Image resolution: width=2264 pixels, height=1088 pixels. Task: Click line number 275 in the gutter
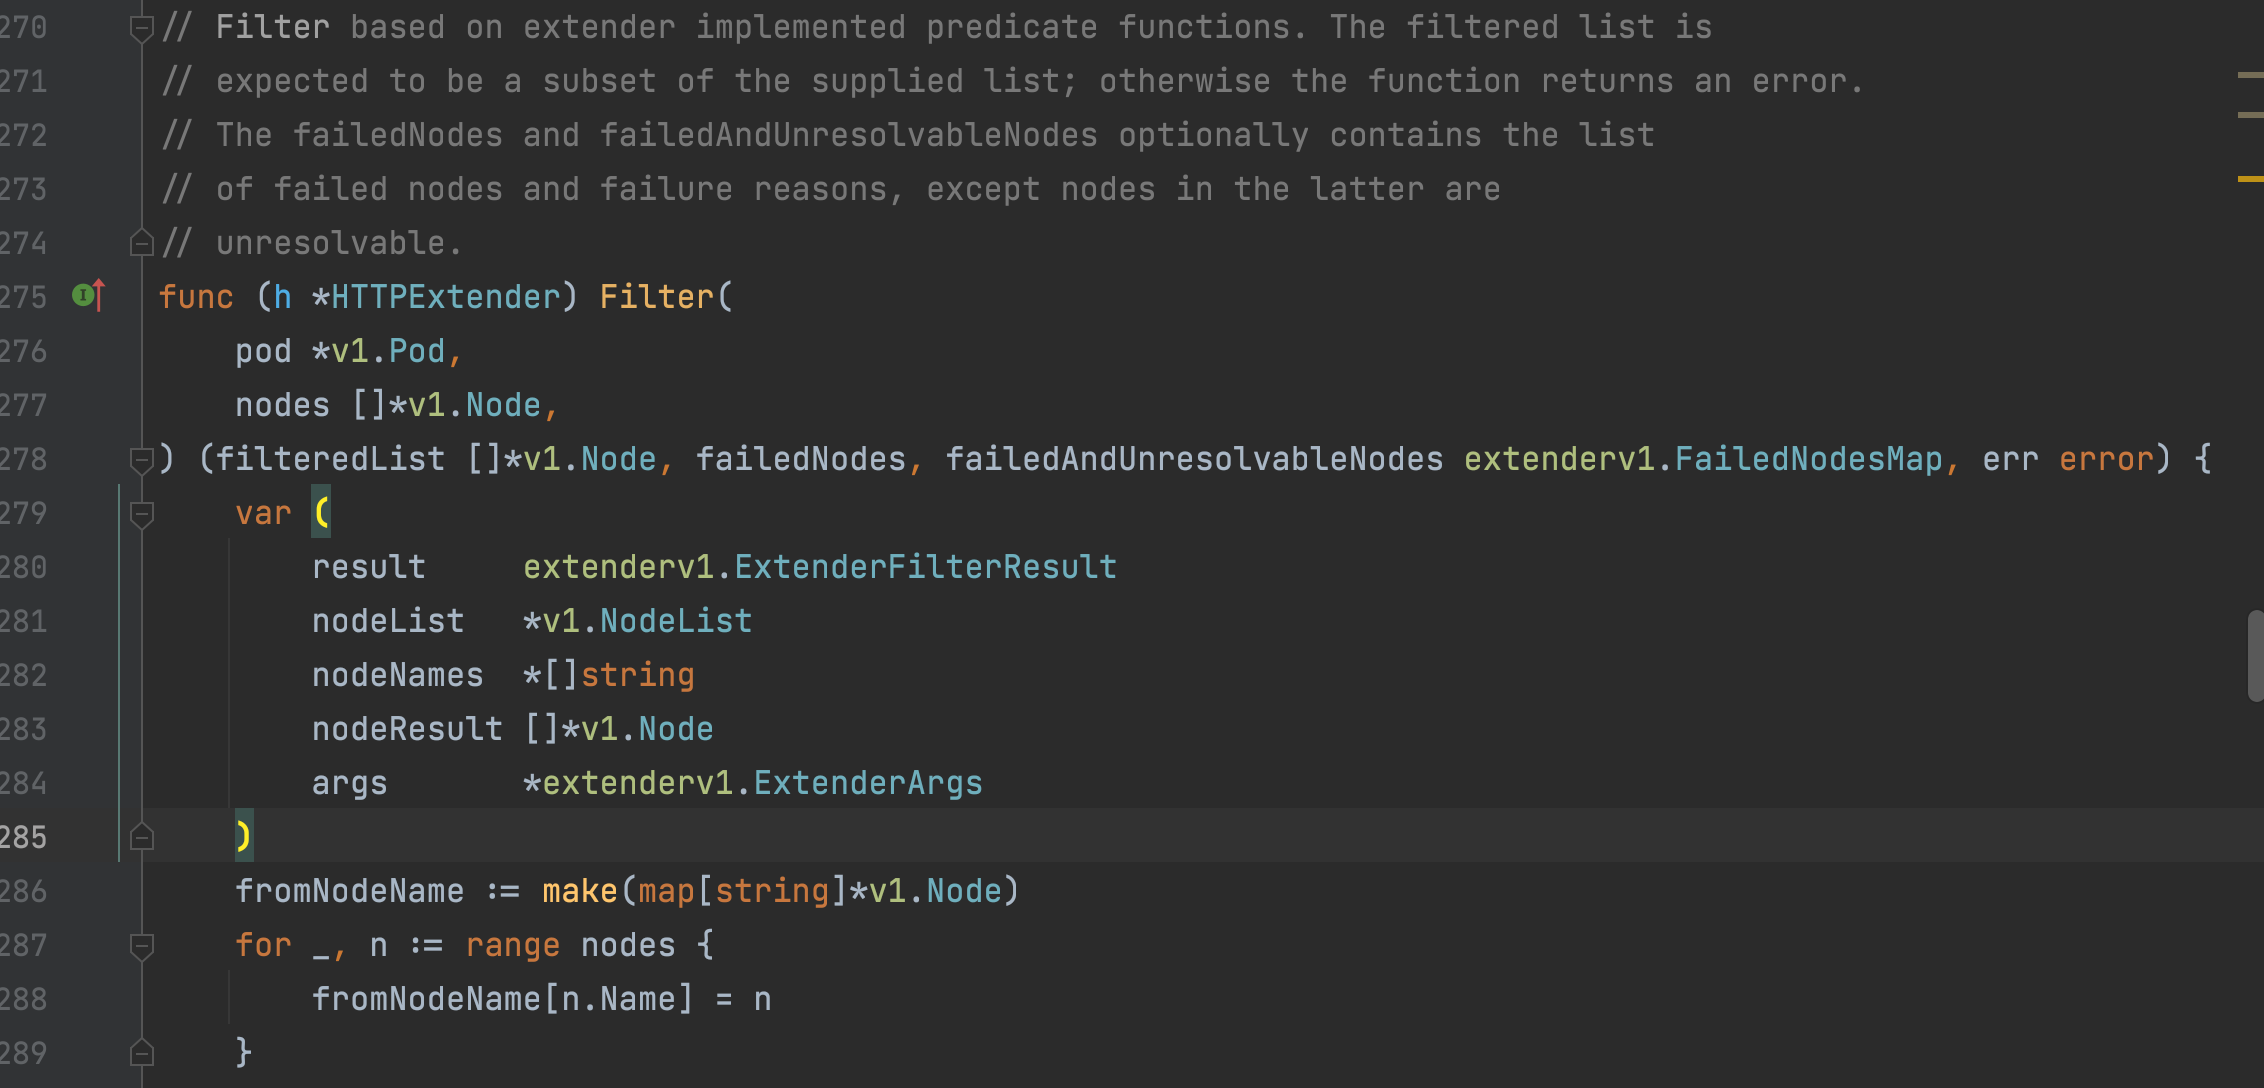pyautogui.click(x=24, y=297)
